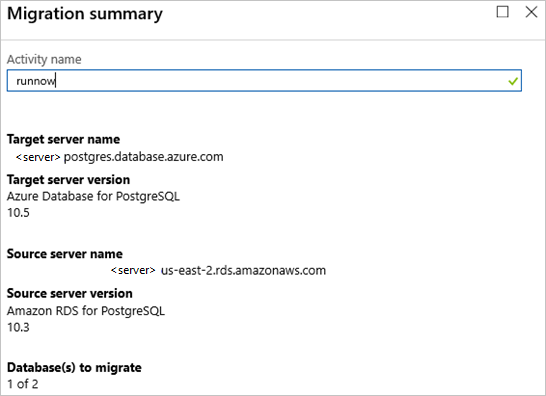The width and height of the screenshot is (546, 396).
Task: Select the Source server version heading
Action: [x=70, y=294]
